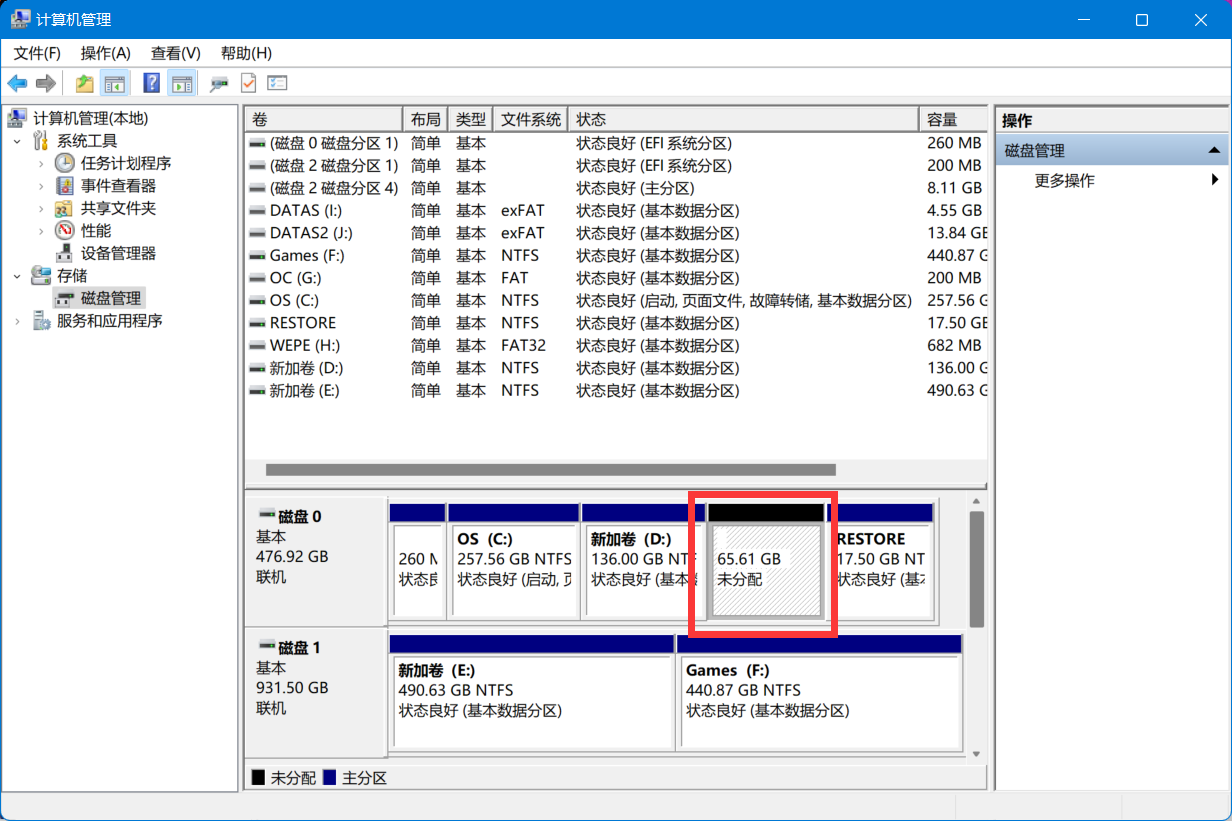Toggle the Show/Hide Console Tree button
The height and width of the screenshot is (821, 1232).
point(115,83)
